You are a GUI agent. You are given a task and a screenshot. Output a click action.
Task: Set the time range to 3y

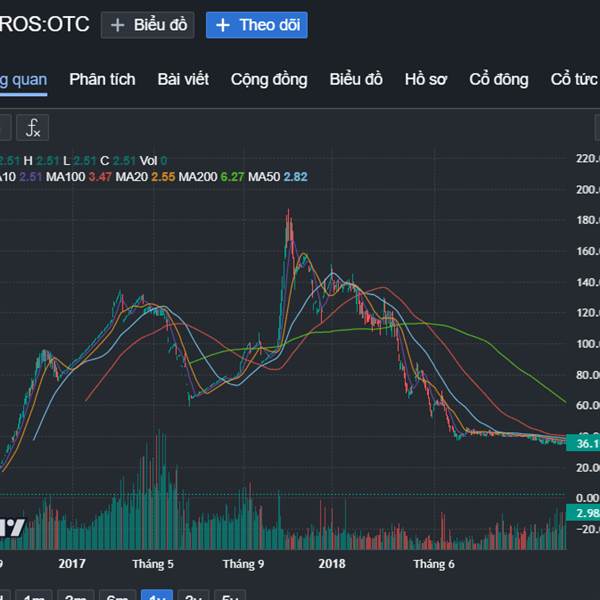pos(193,598)
